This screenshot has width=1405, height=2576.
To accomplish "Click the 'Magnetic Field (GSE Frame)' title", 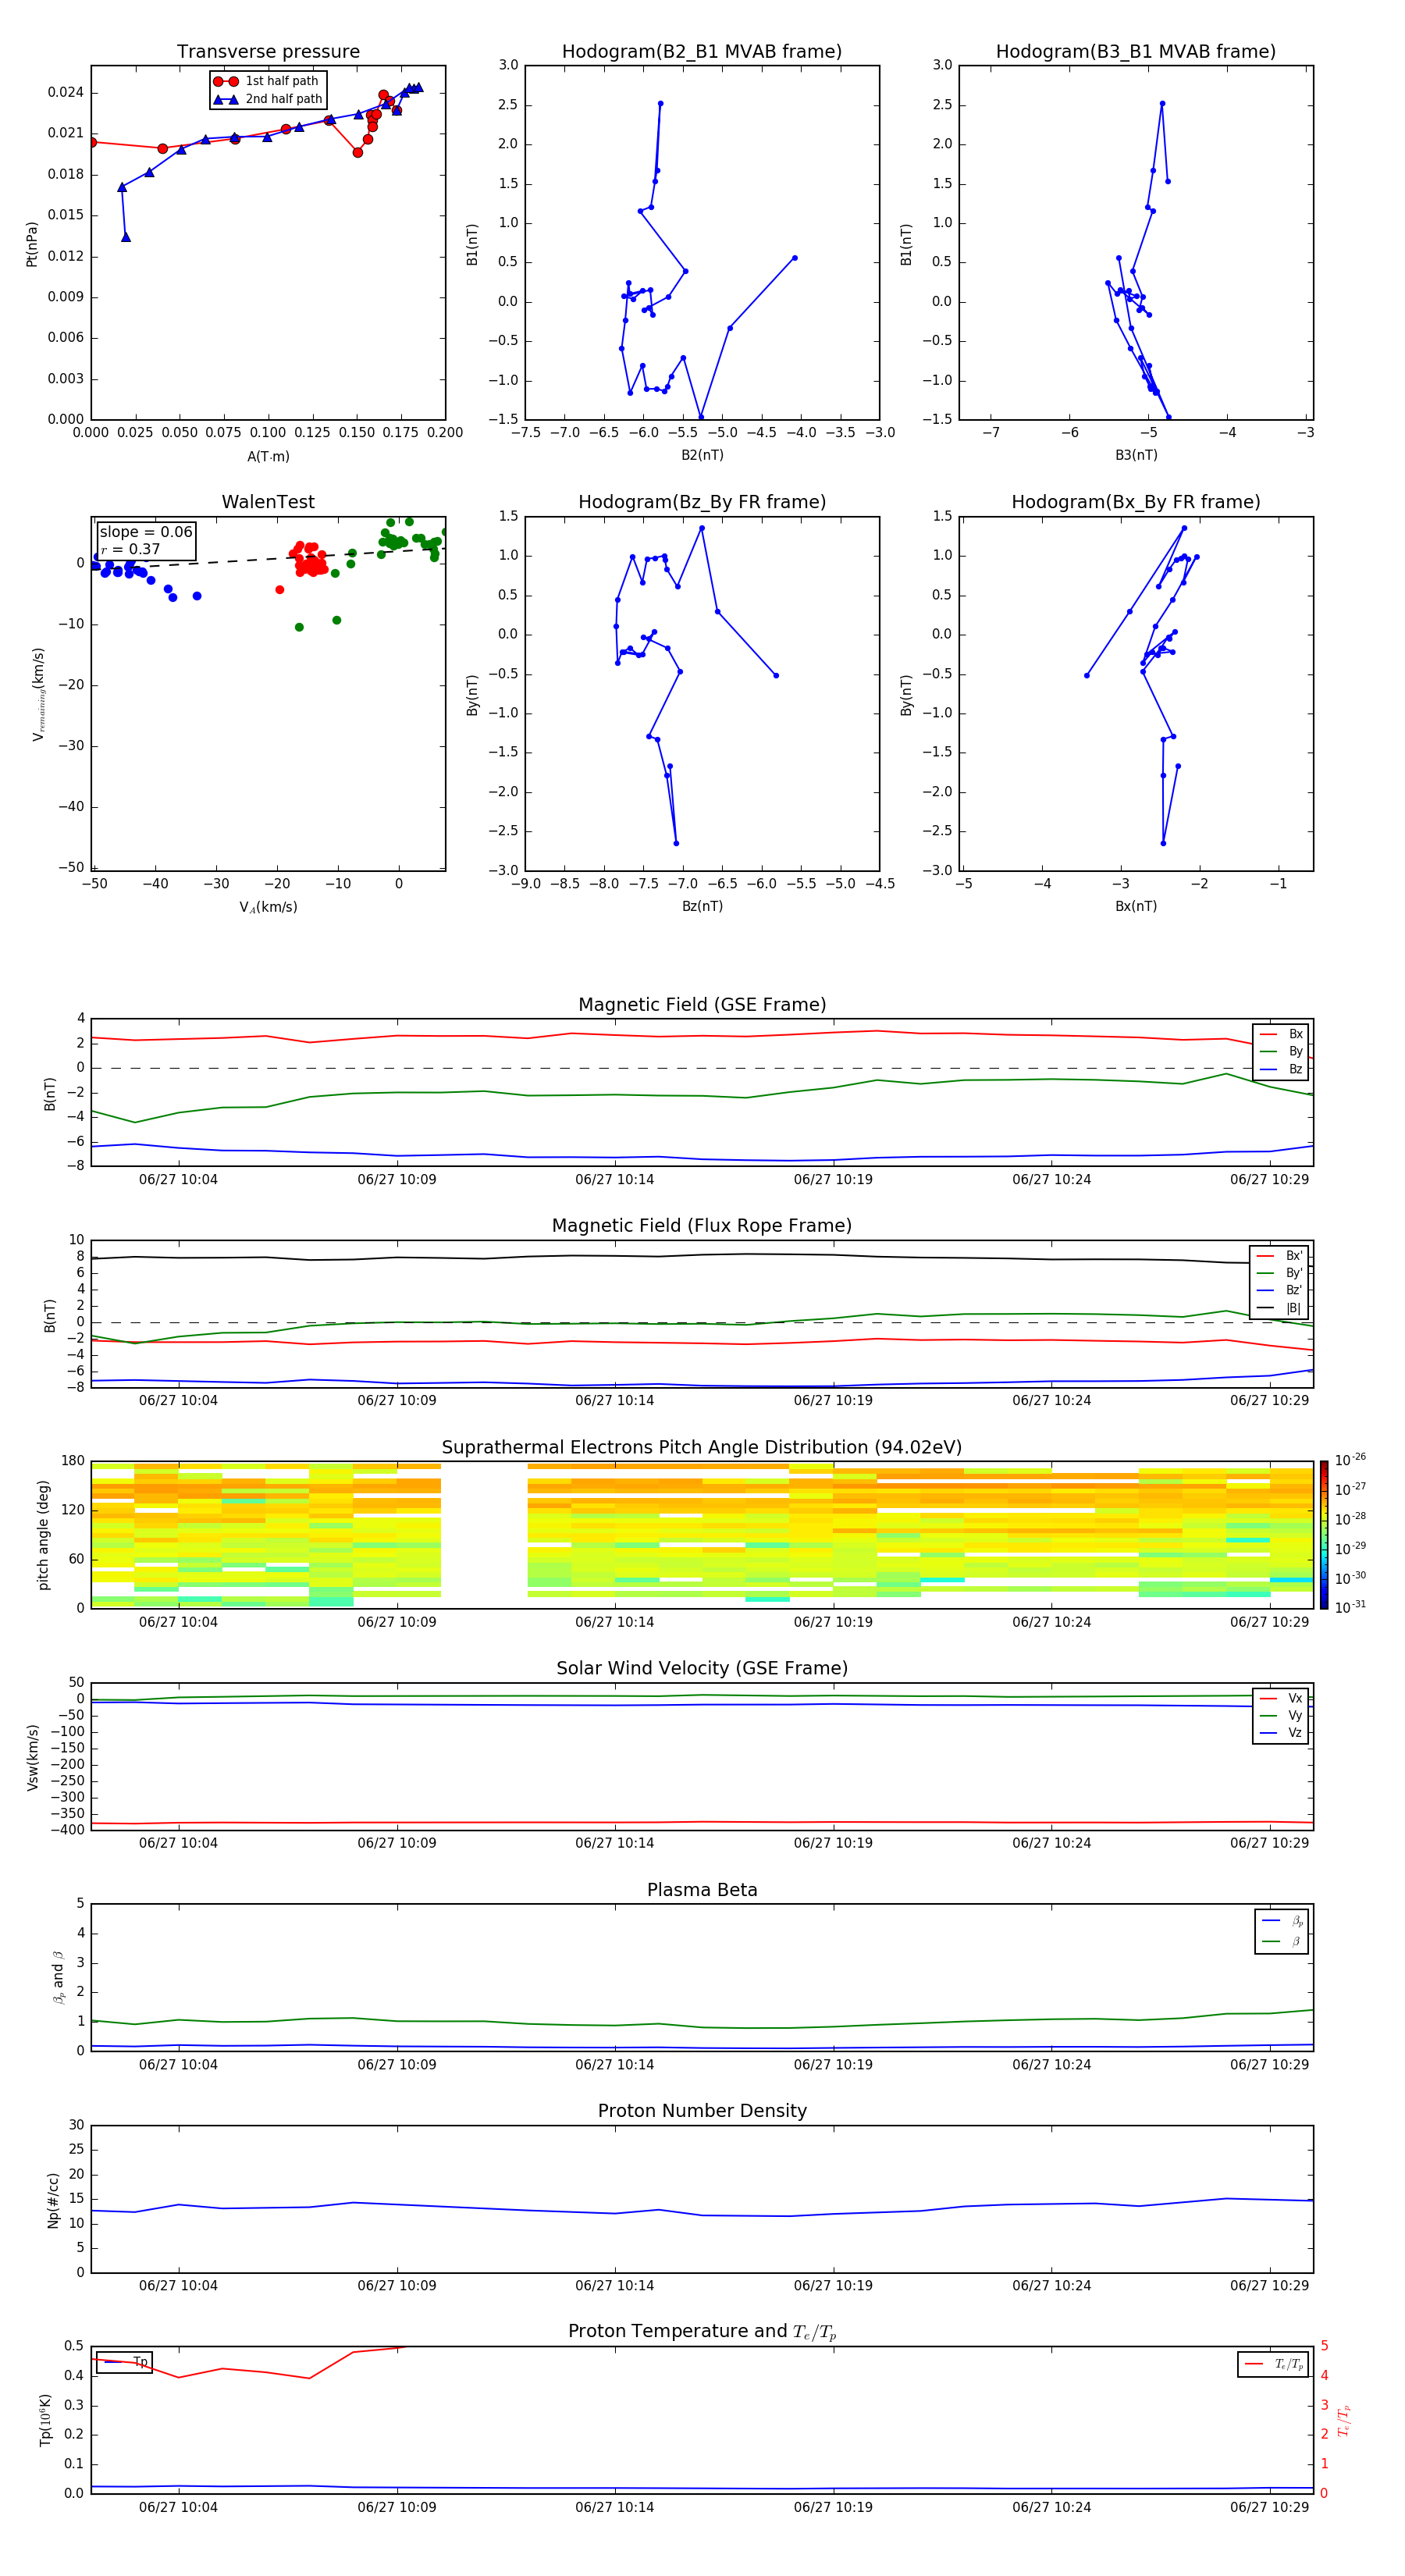I will pos(702,1005).
